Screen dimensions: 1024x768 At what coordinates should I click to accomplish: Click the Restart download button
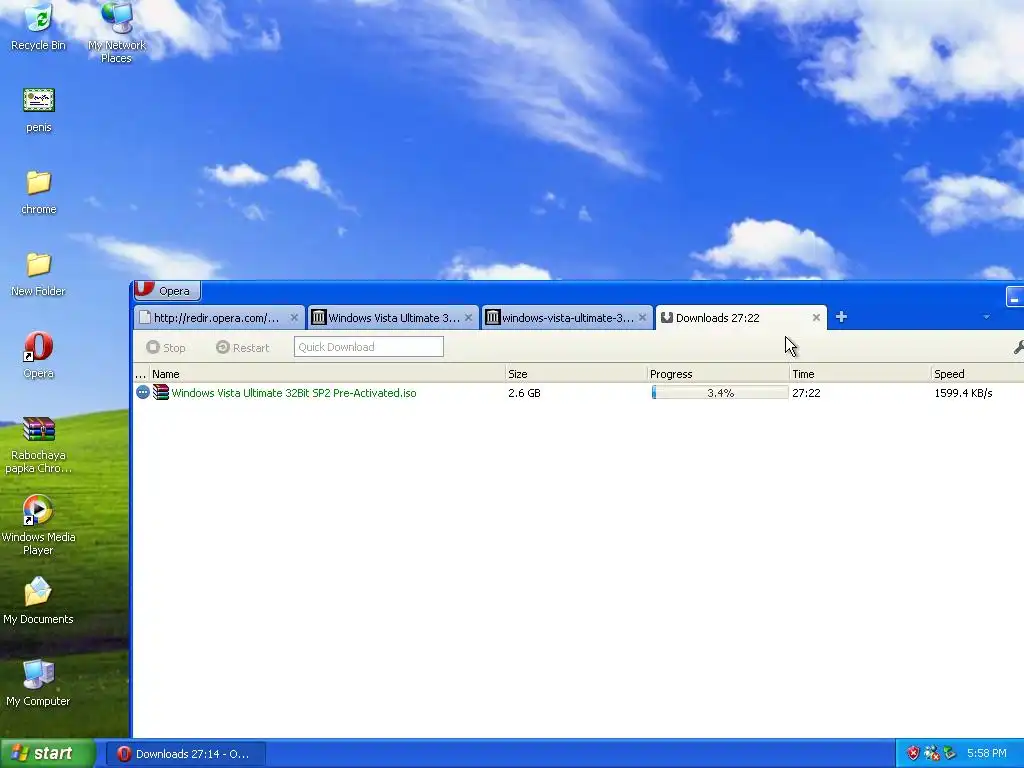(x=242, y=347)
